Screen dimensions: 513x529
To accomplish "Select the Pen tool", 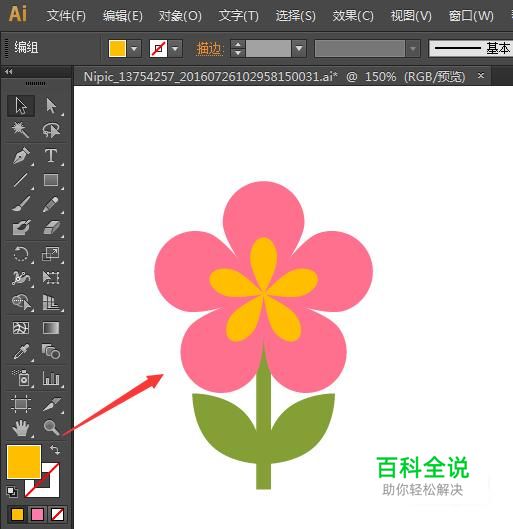I will click(22, 156).
